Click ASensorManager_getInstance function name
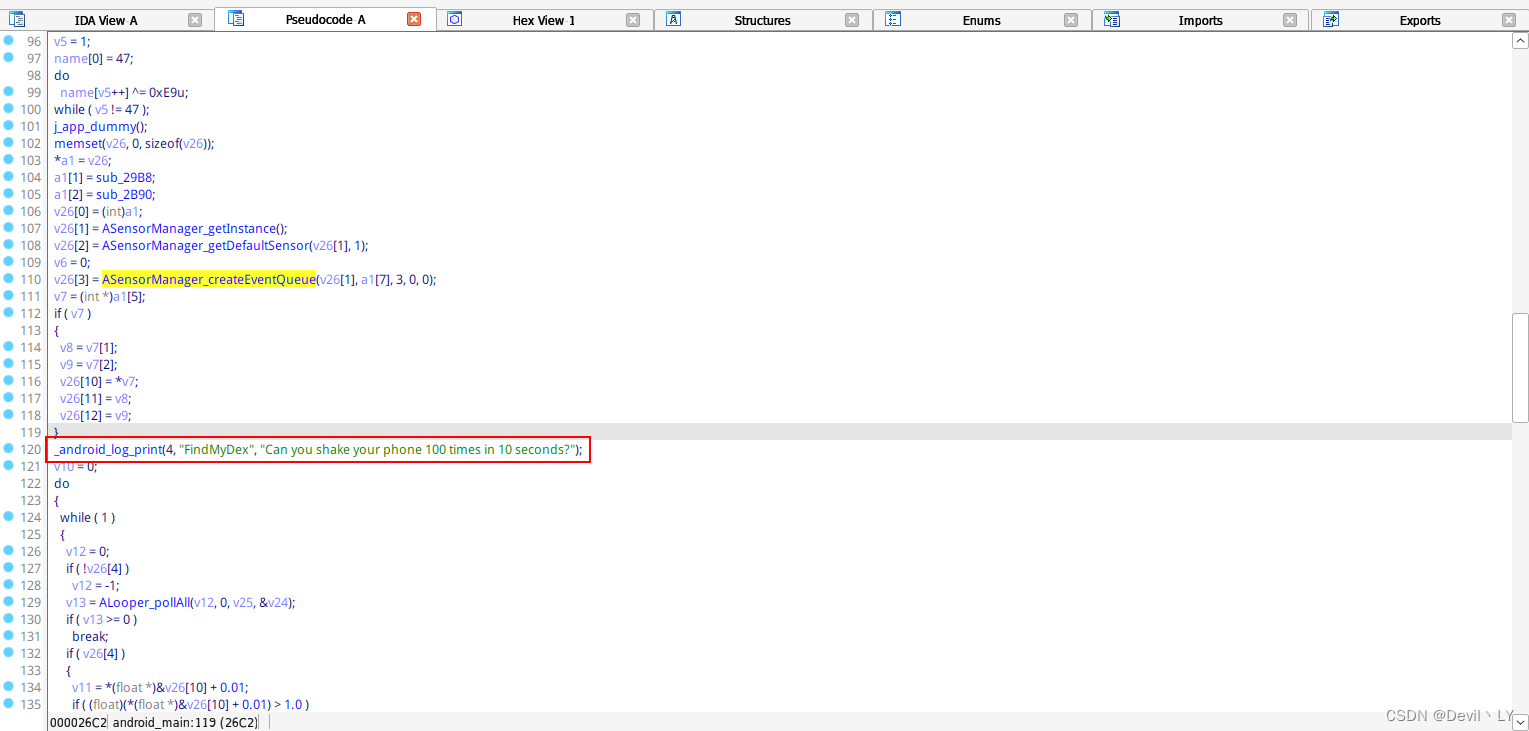Screen dimensions: 1529x731 pyautogui.click(x=187, y=228)
